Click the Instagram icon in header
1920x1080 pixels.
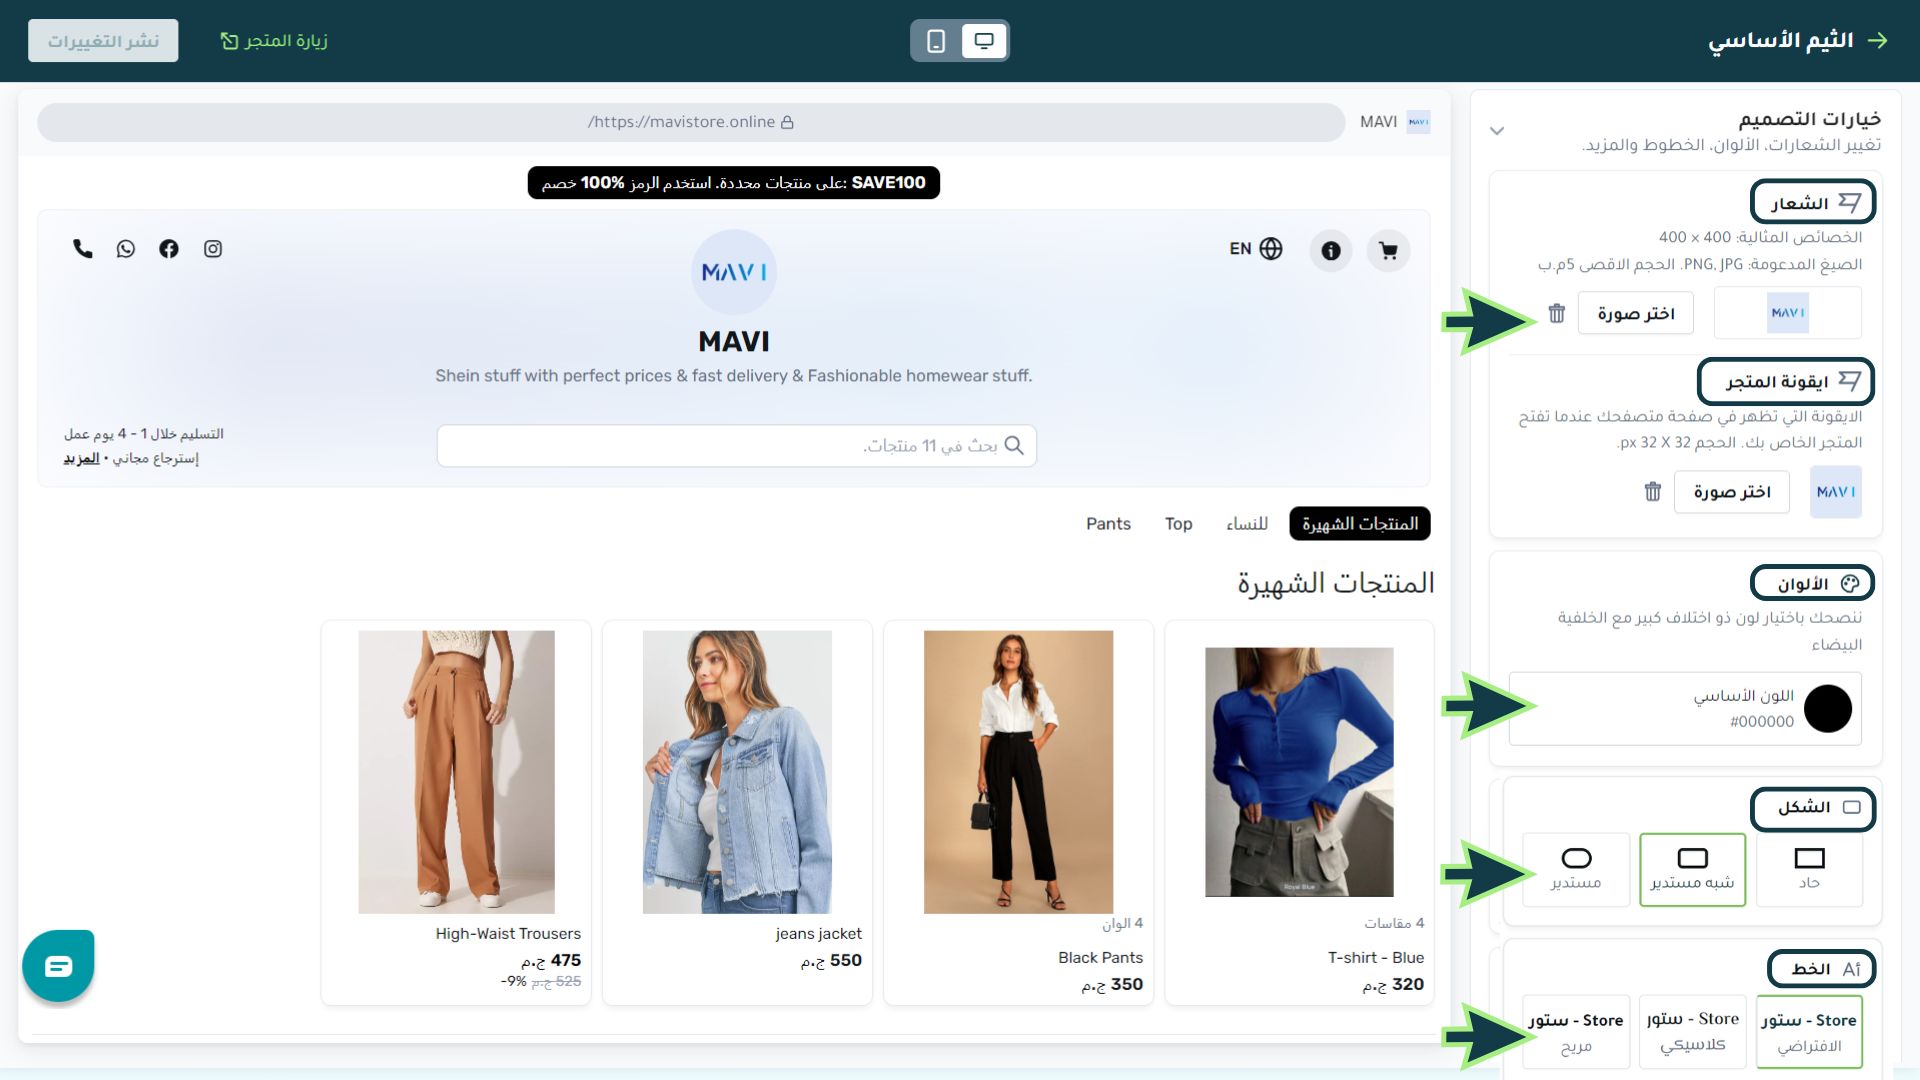pos(213,249)
